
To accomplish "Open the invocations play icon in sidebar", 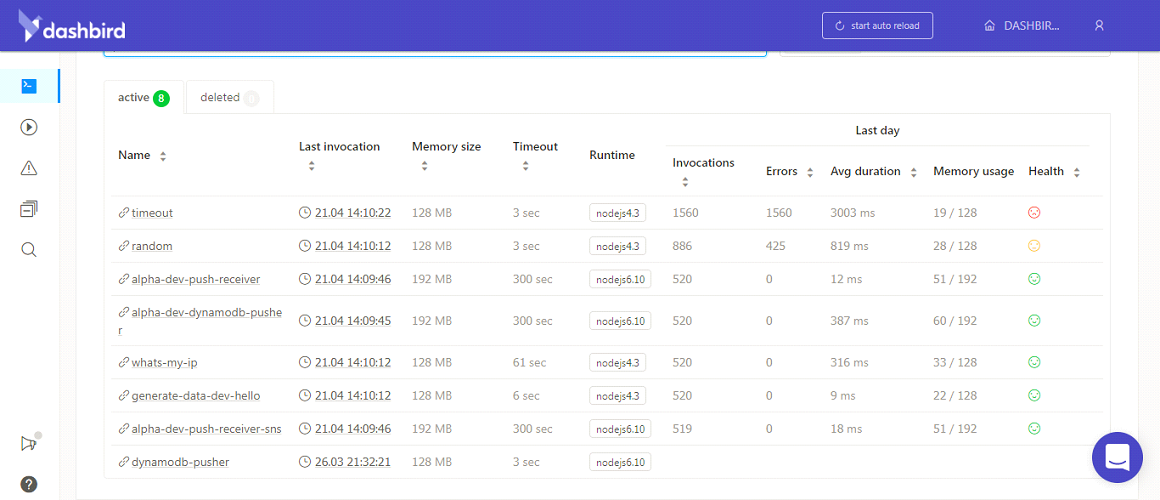I will [29, 127].
